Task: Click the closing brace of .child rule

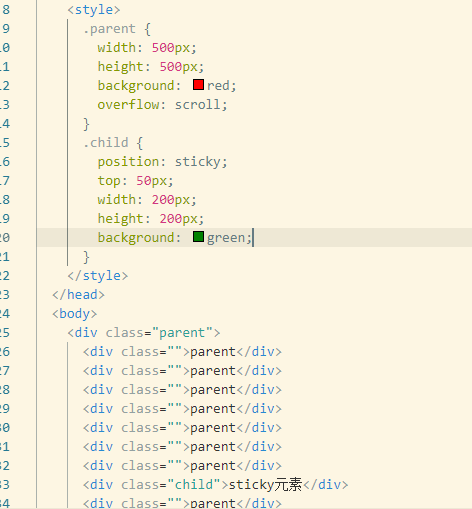Action: pos(86,257)
